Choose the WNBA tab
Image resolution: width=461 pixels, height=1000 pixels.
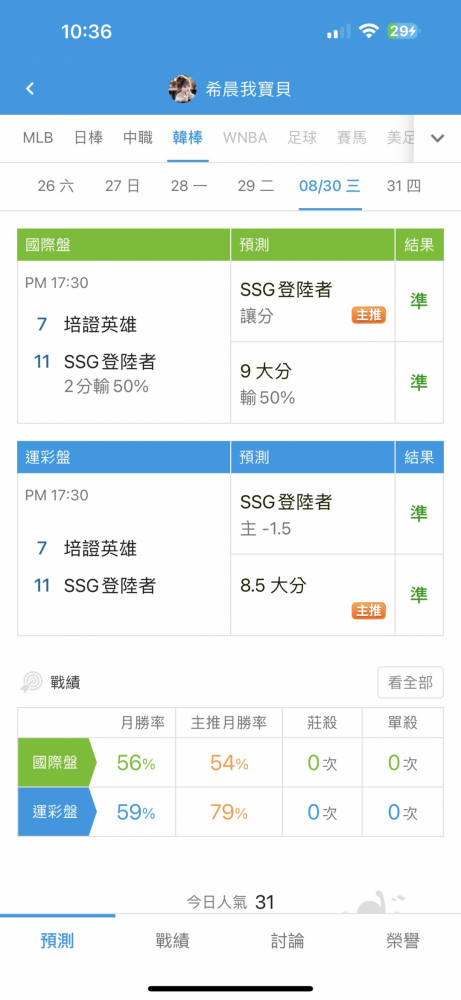pos(245,138)
